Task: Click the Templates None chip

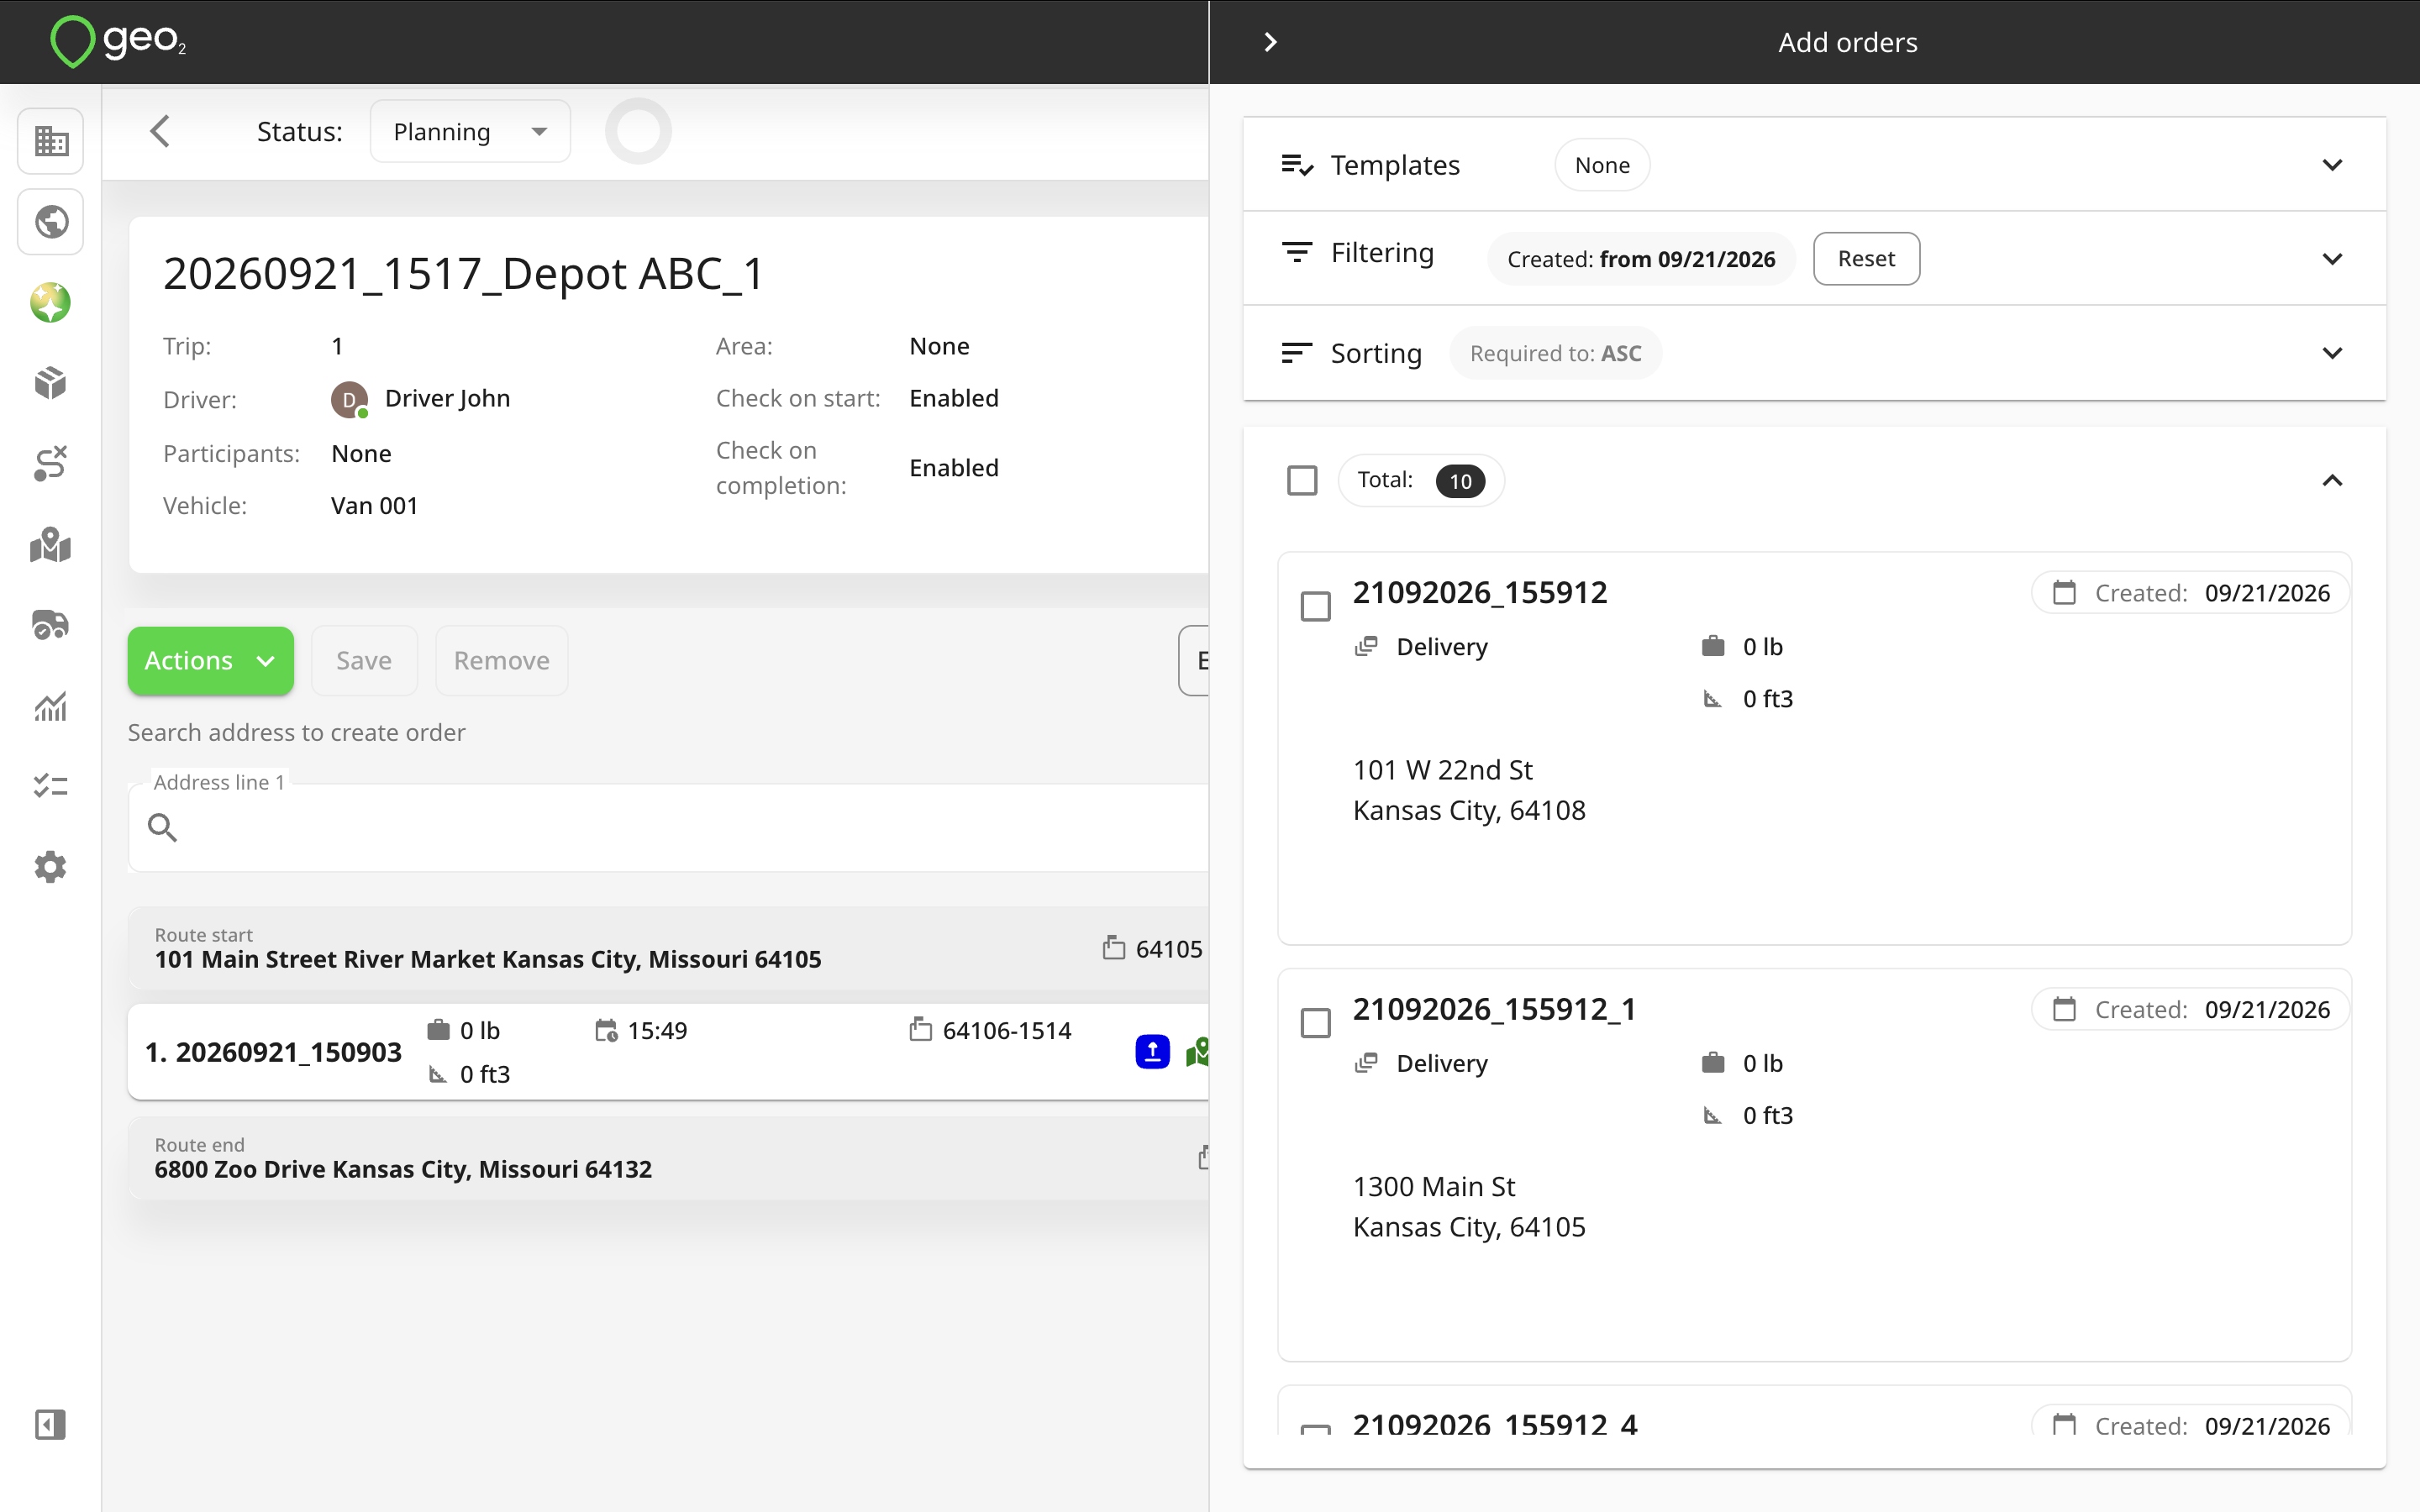Action: pos(1602,165)
